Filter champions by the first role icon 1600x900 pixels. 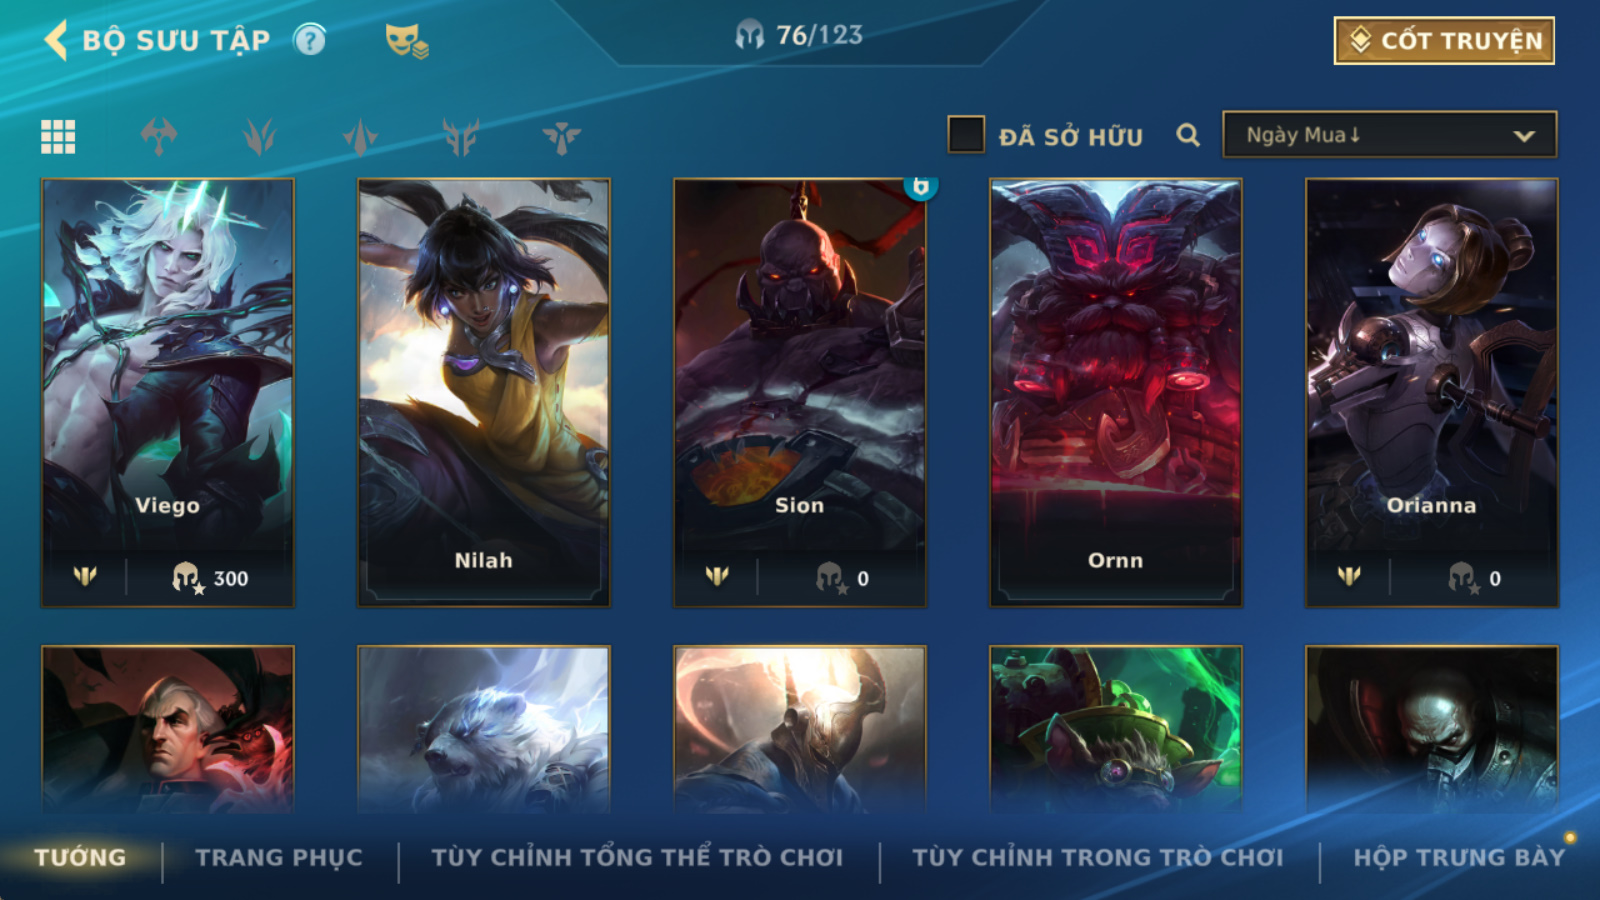coord(159,137)
